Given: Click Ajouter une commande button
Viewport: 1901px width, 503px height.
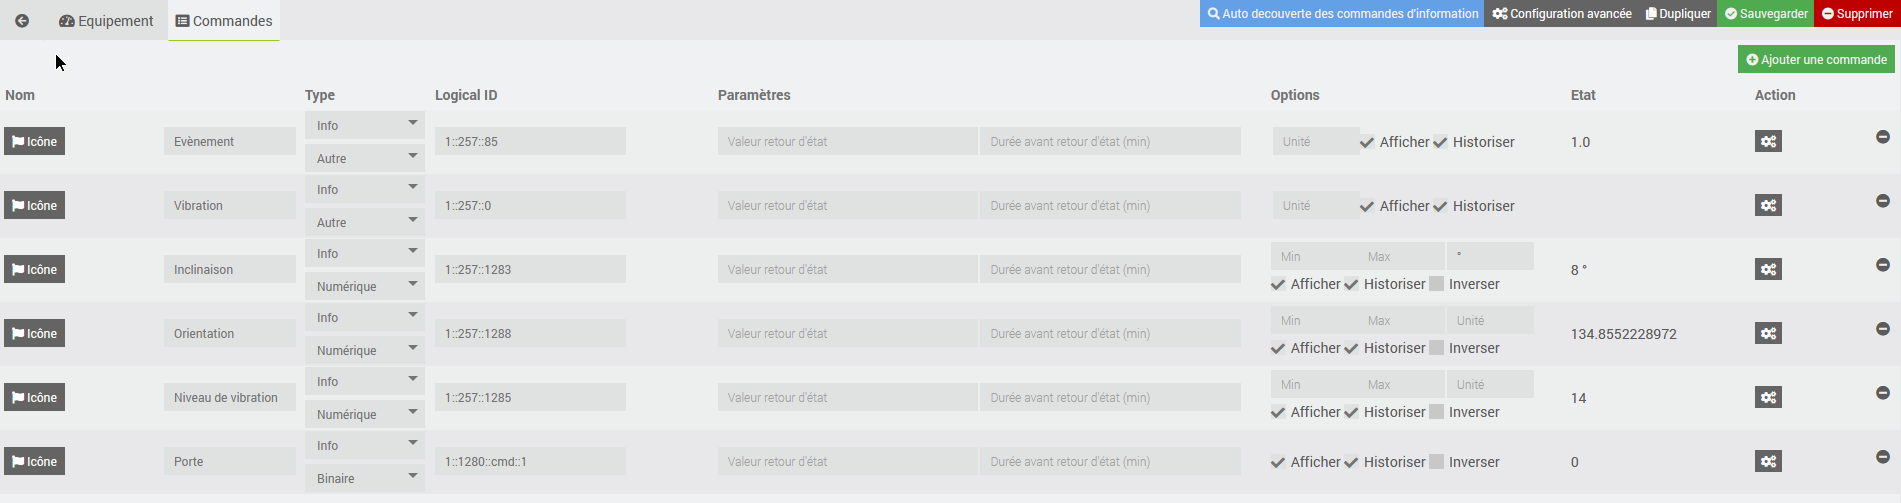Looking at the screenshot, I should 1816,60.
